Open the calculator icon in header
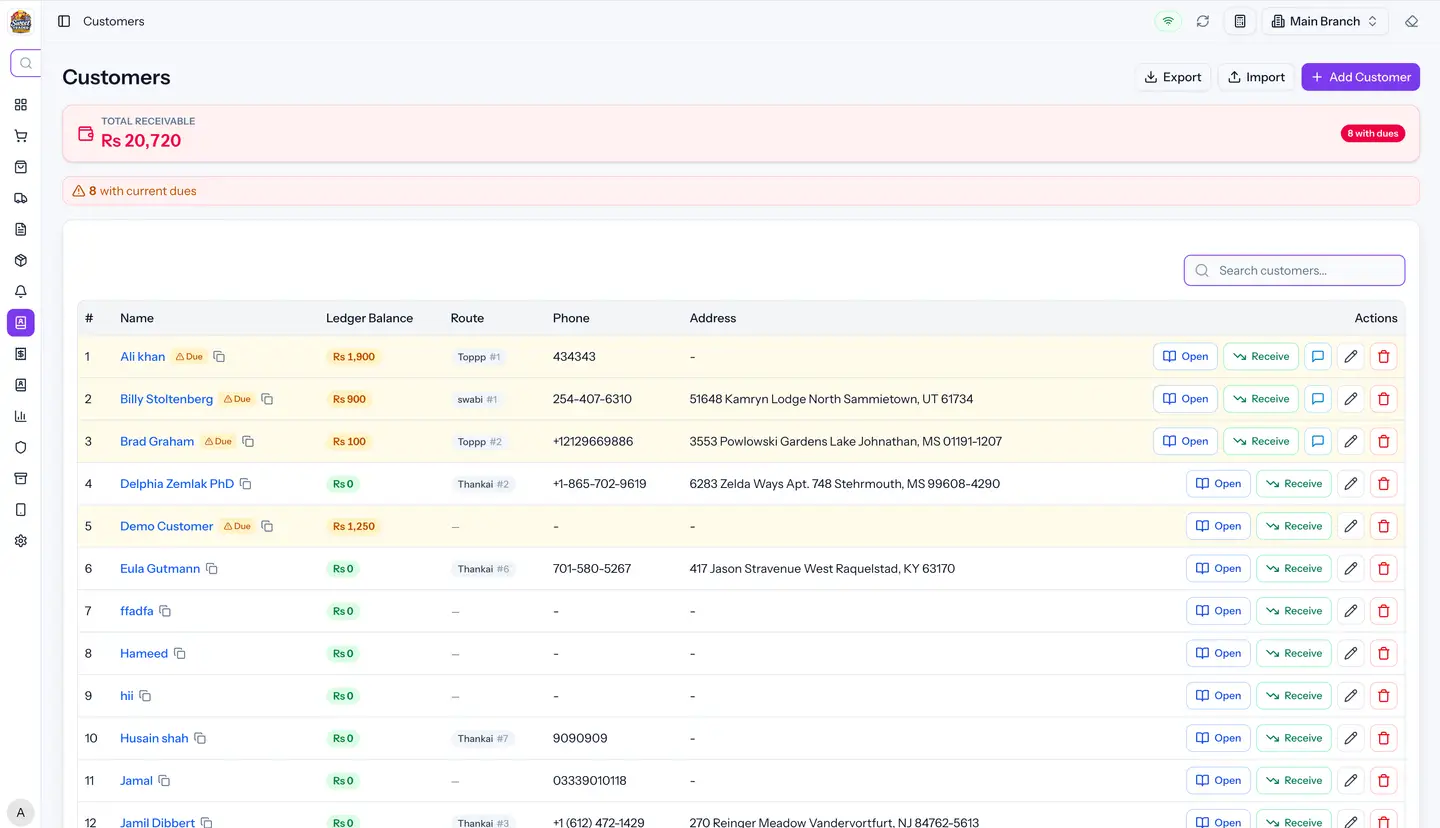The width and height of the screenshot is (1440, 828). tap(1240, 21)
